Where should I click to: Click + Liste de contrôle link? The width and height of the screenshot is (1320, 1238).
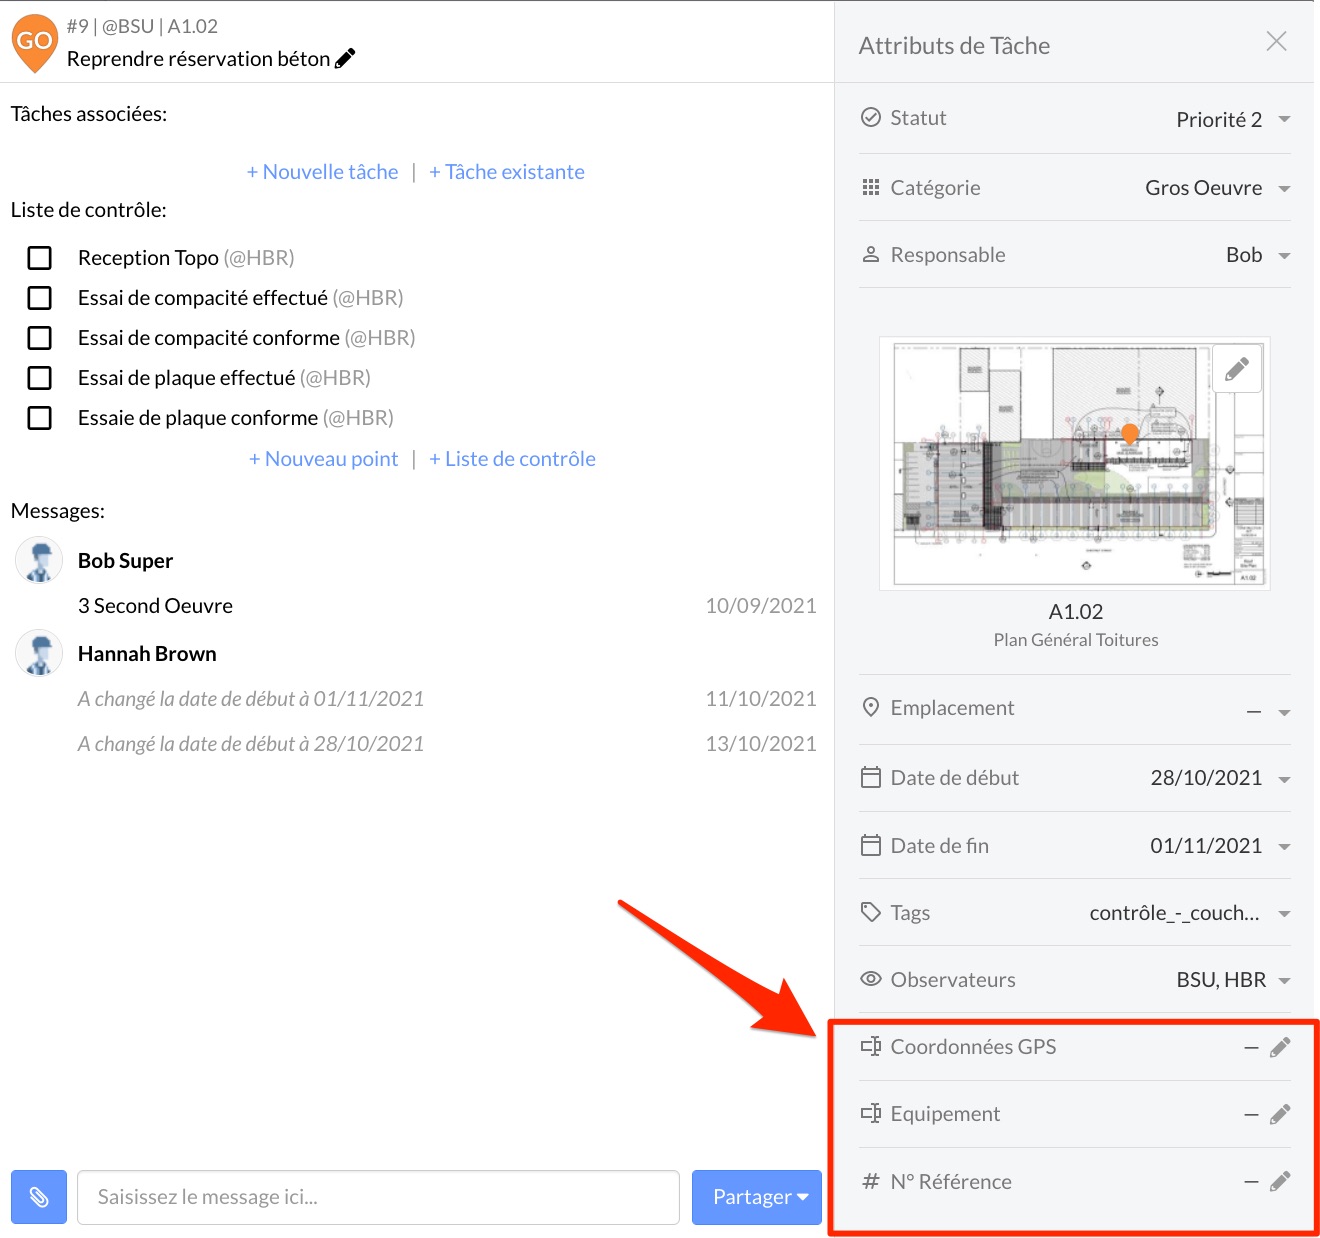[512, 459]
